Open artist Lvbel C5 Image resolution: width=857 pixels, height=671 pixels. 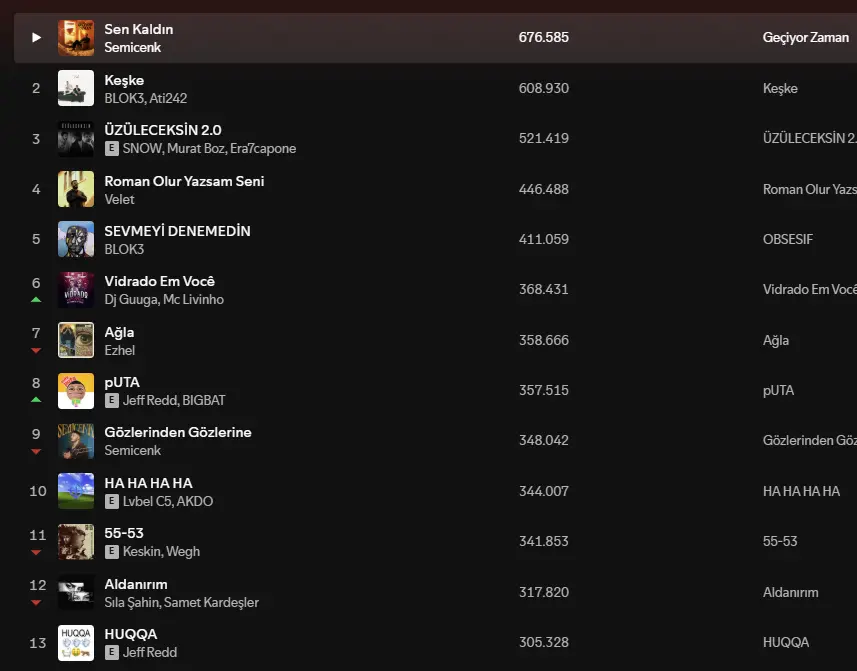click(147, 501)
